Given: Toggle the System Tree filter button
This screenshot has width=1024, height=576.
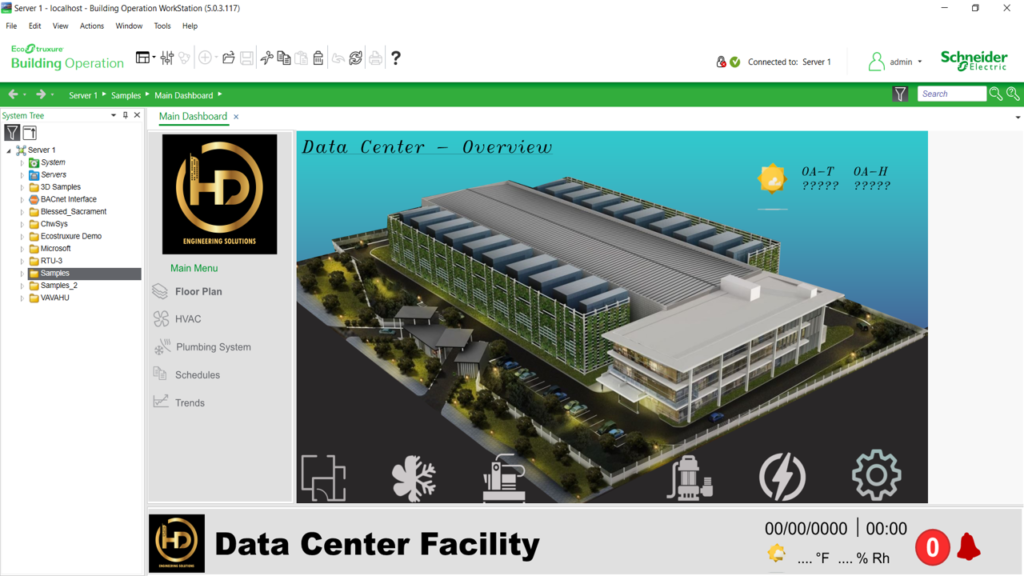Looking at the screenshot, I should (x=12, y=132).
